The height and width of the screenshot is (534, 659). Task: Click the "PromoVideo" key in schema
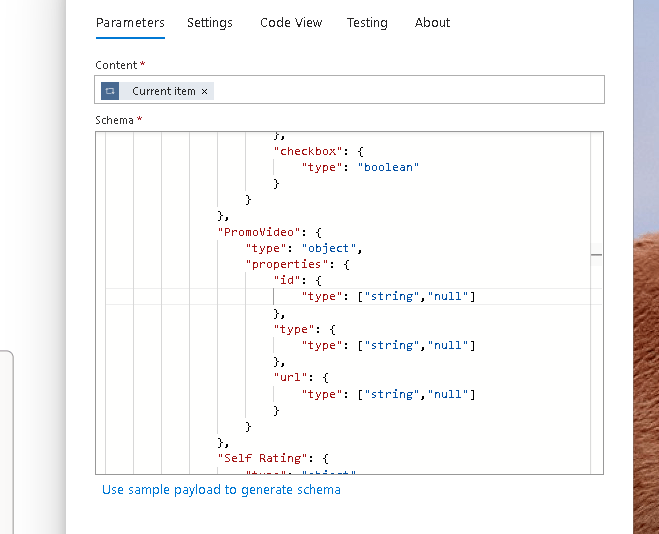click(x=259, y=232)
